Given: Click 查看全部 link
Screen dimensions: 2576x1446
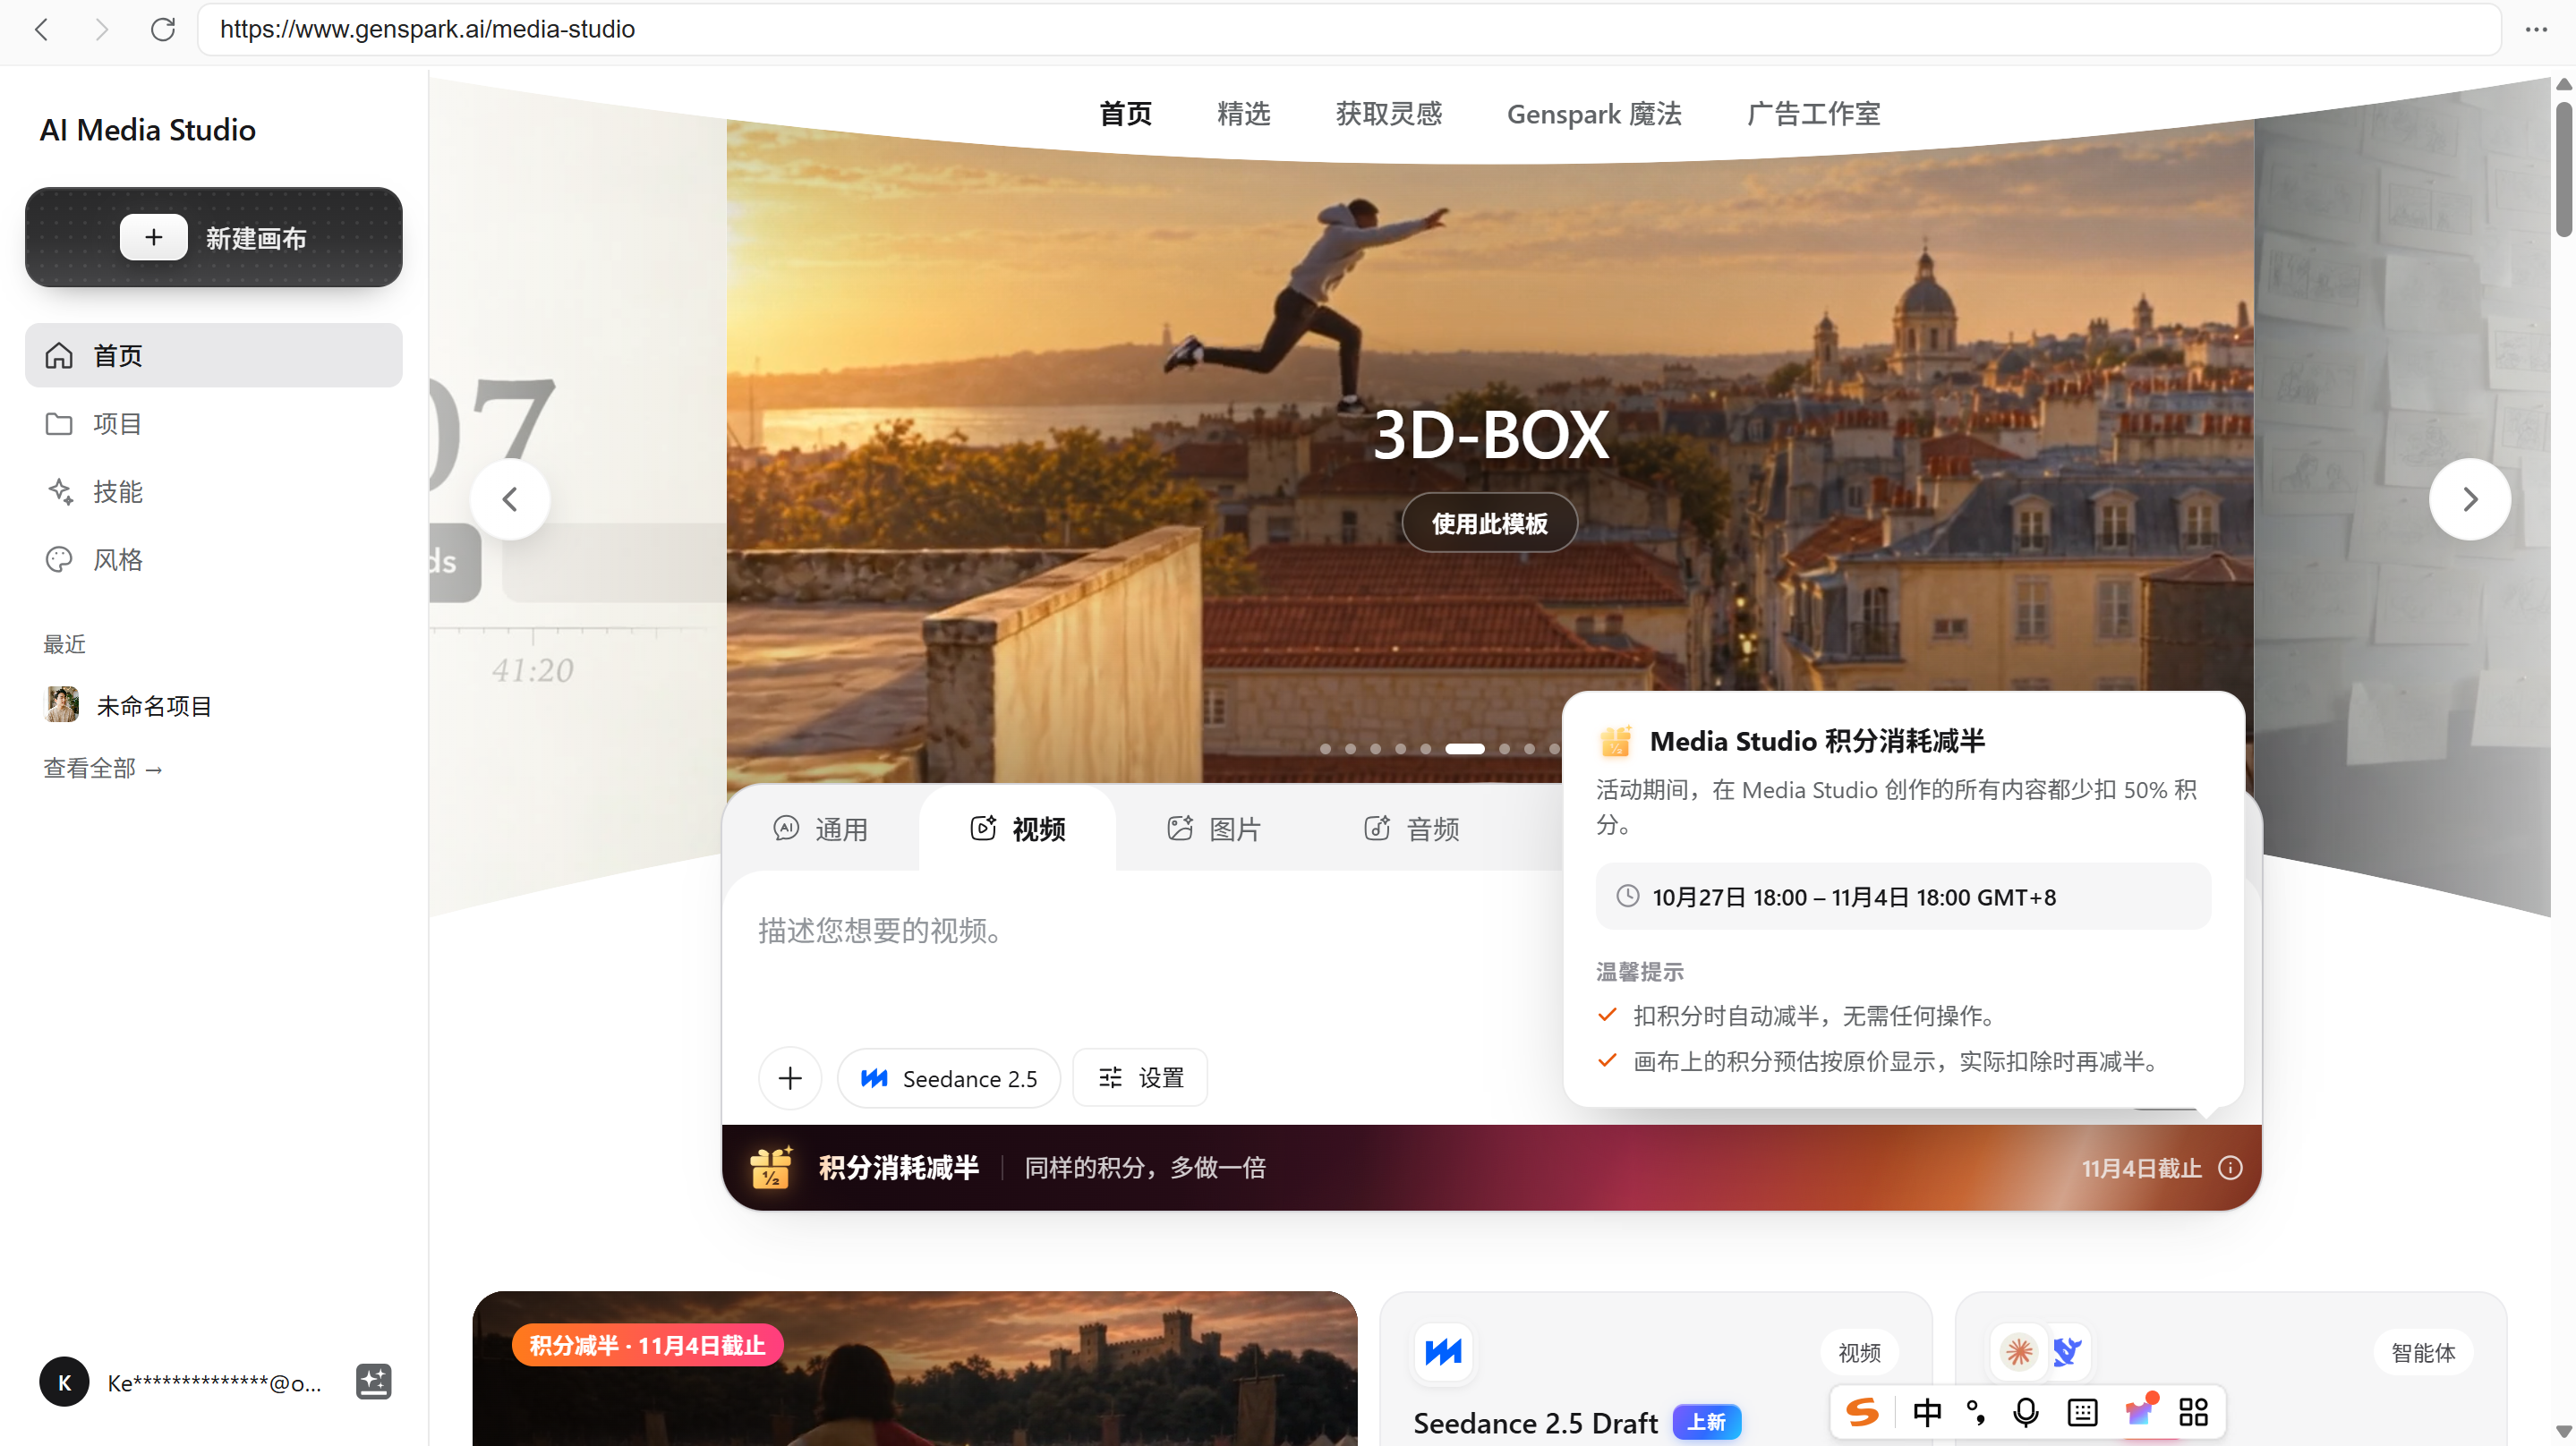Looking at the screenshot, I should coord(102,768).
